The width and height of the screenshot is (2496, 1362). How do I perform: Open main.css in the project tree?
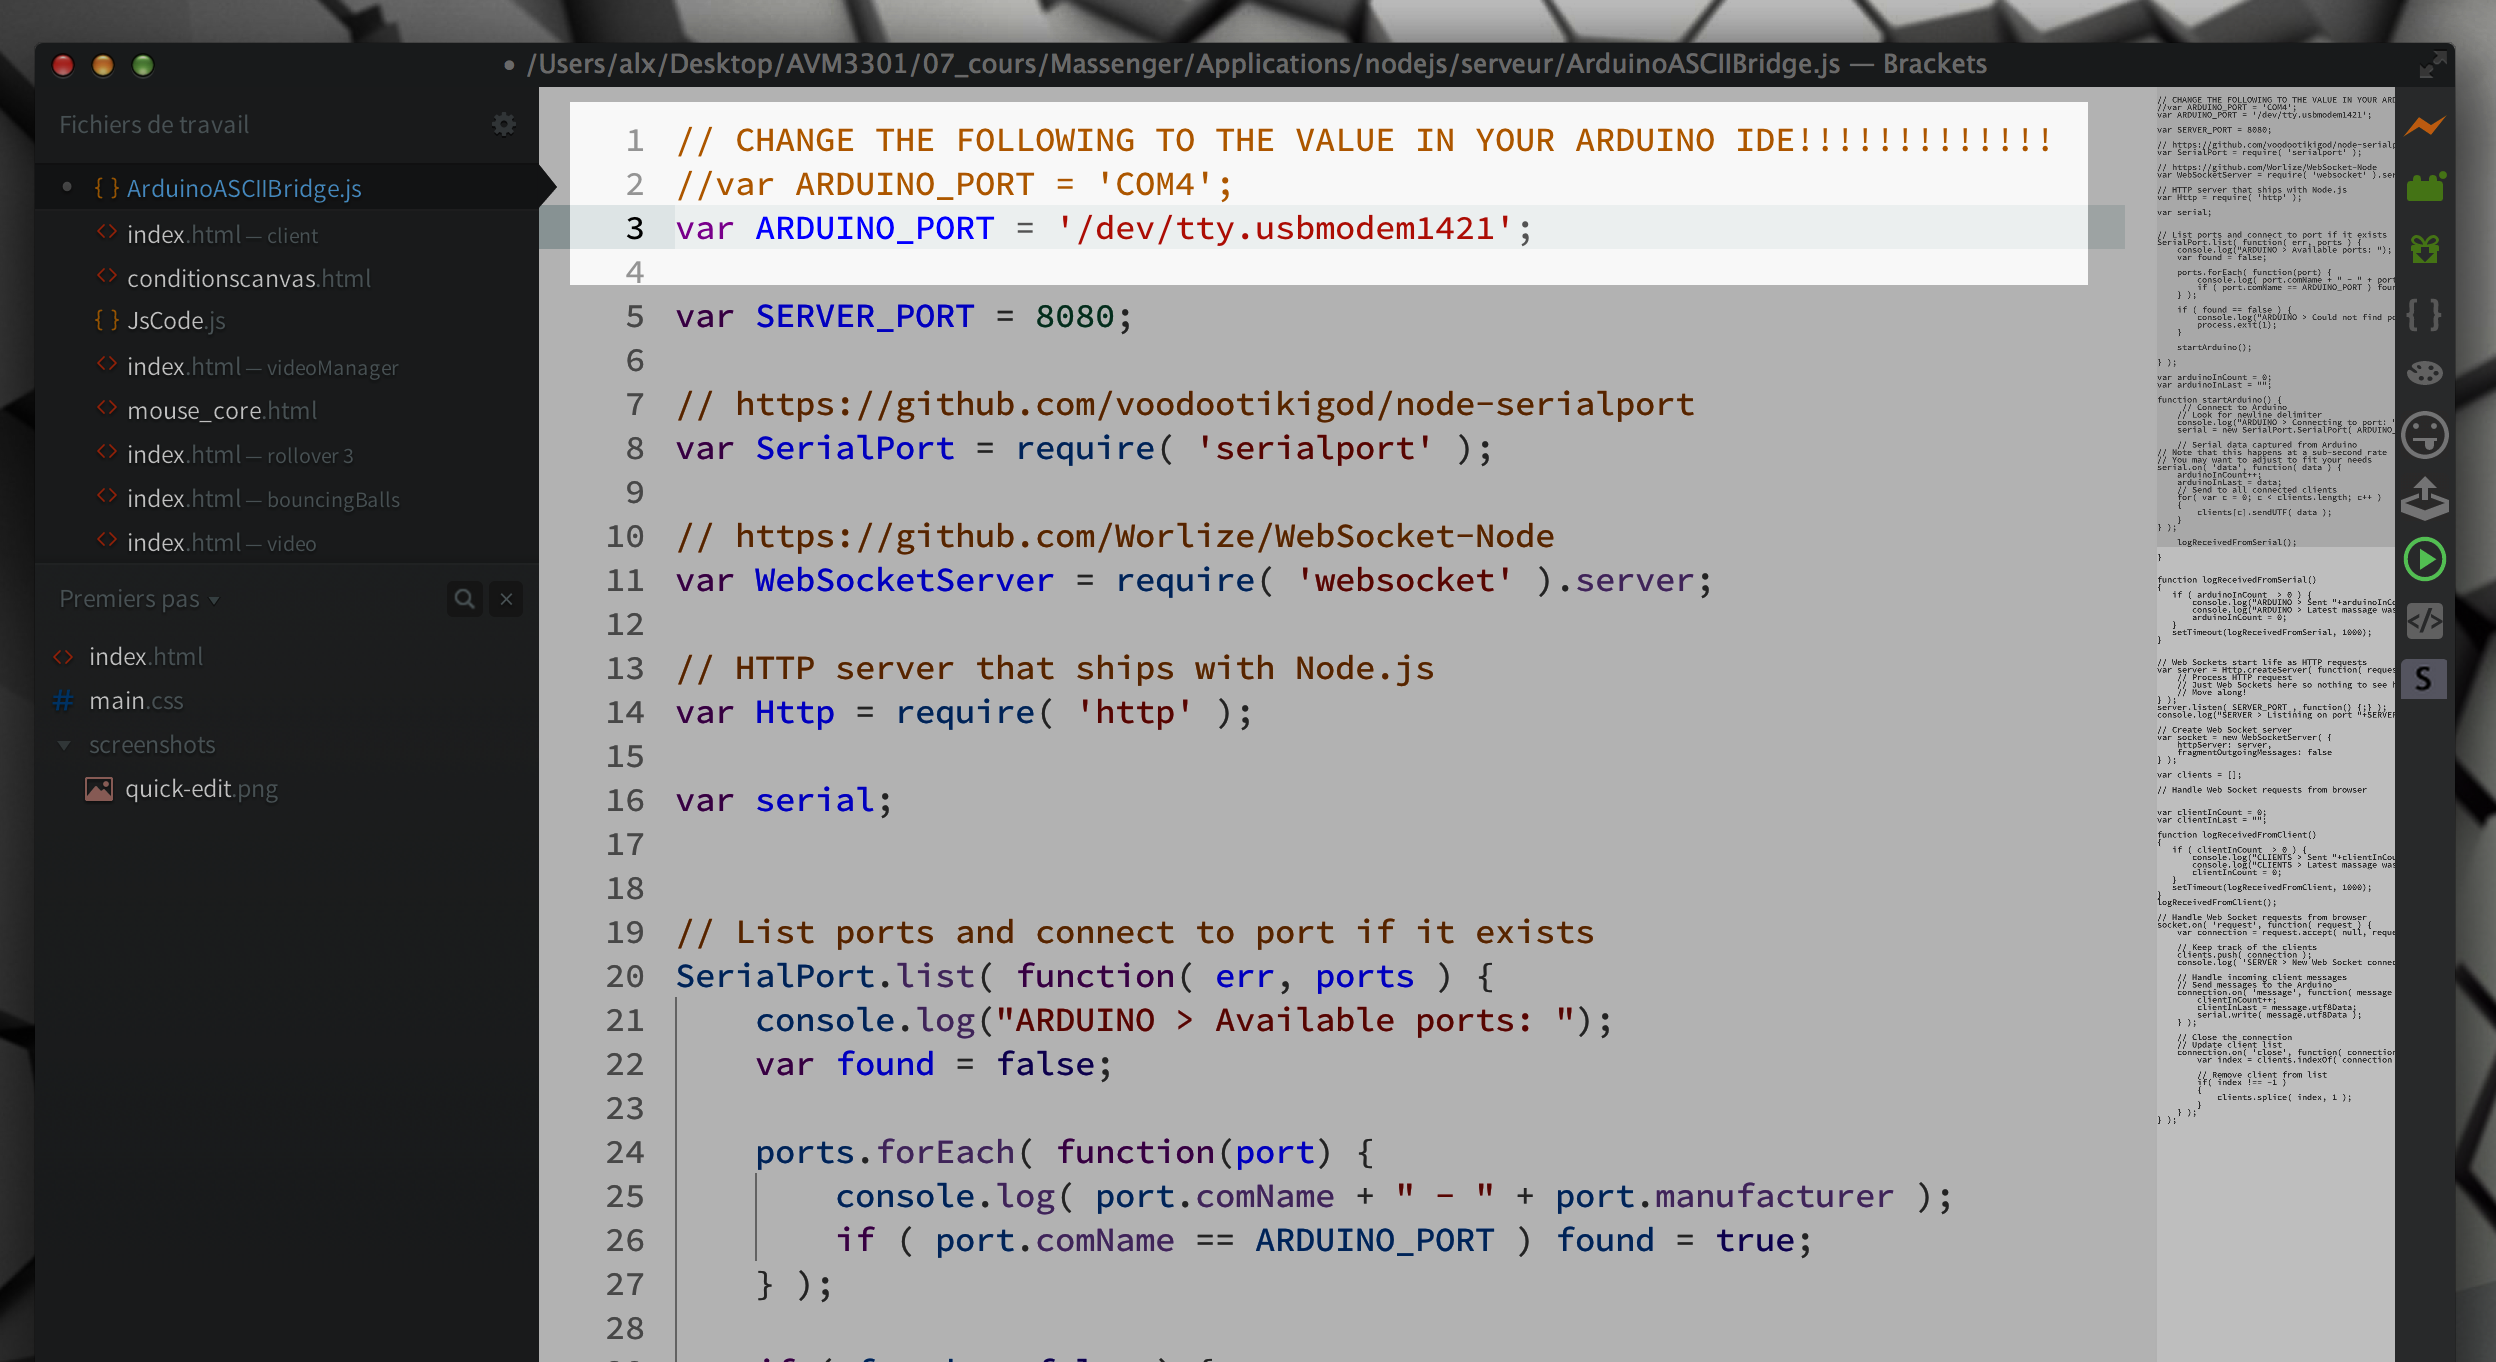pyautogui.click(x=136, y=700)
